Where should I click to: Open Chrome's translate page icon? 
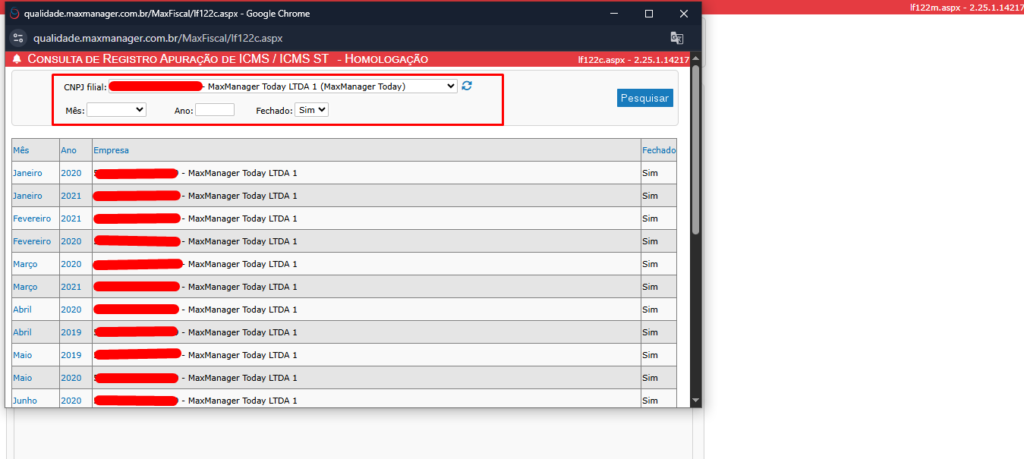click(677, 38)
